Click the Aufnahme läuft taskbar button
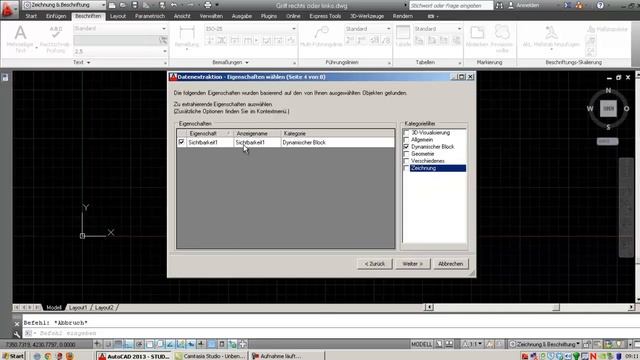This screenshot has height=360, width=640. click(x=287, y=356)
